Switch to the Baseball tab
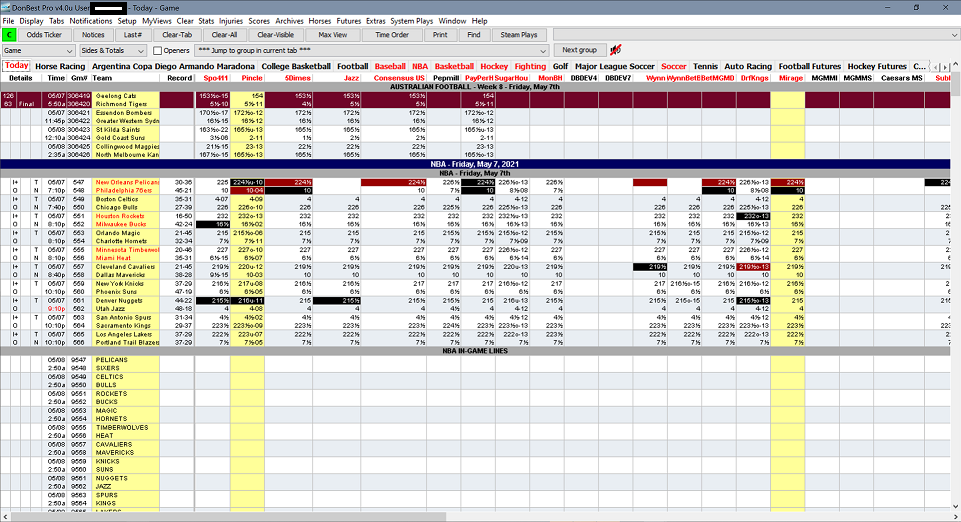This screenshot has height=522, width=961. [390, 66]
